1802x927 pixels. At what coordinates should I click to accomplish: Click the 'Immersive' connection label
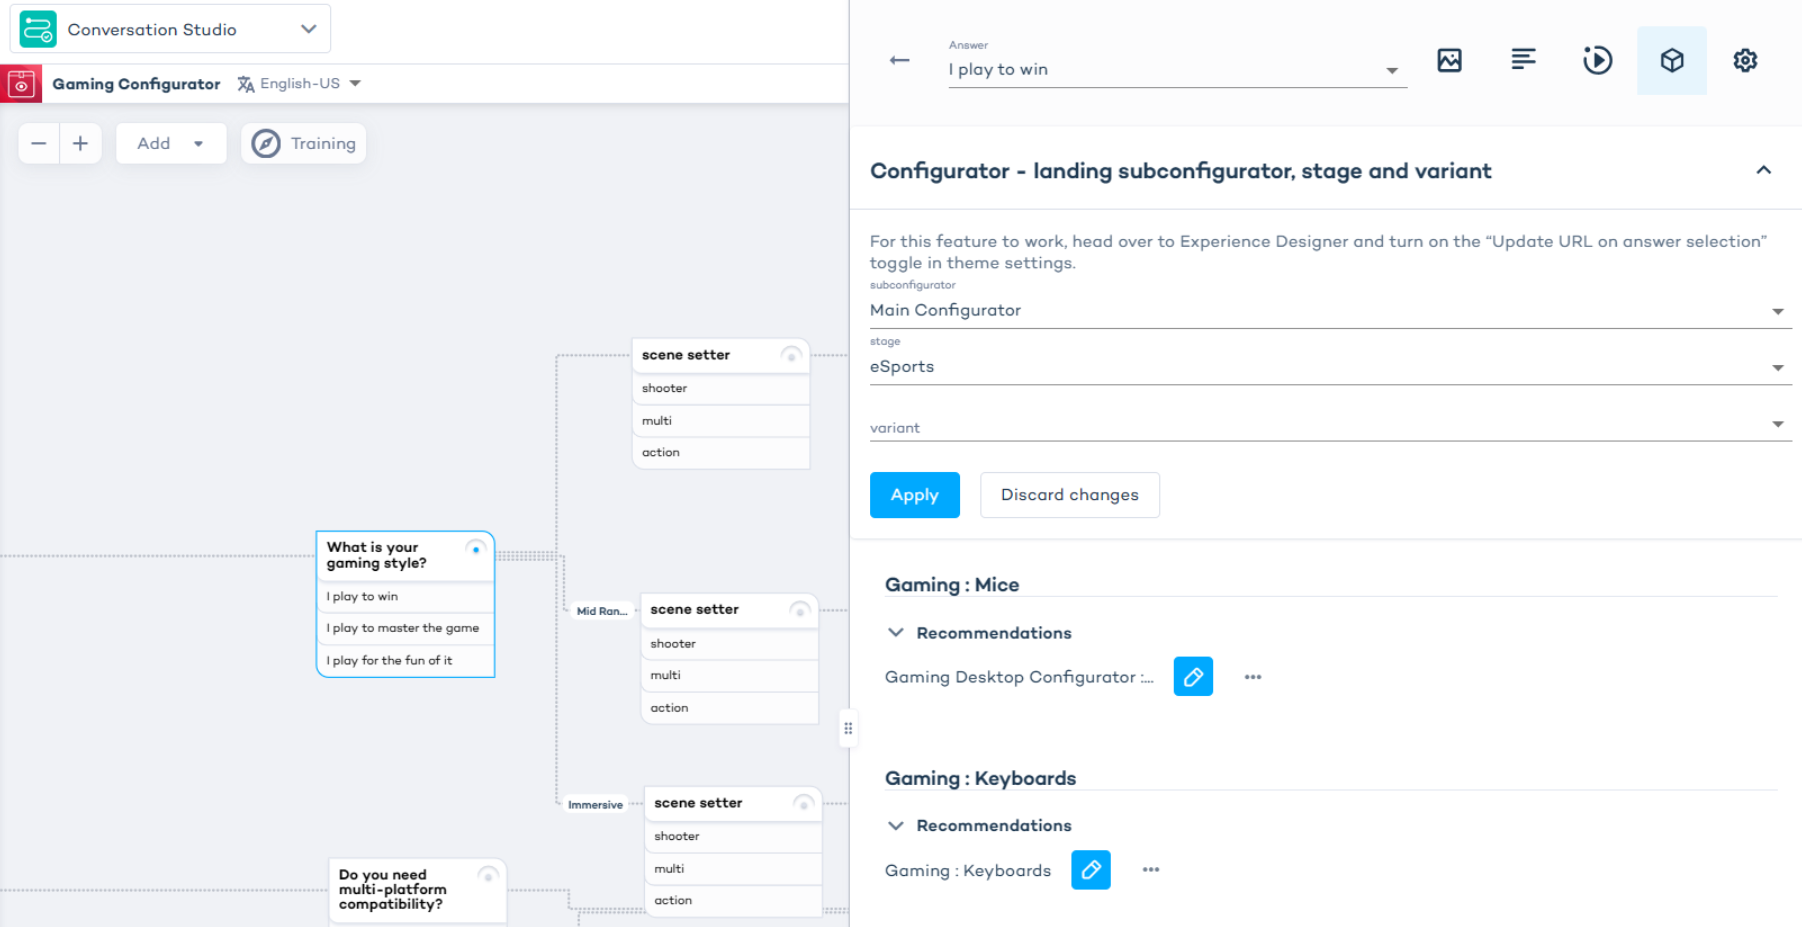coord(595,805)
